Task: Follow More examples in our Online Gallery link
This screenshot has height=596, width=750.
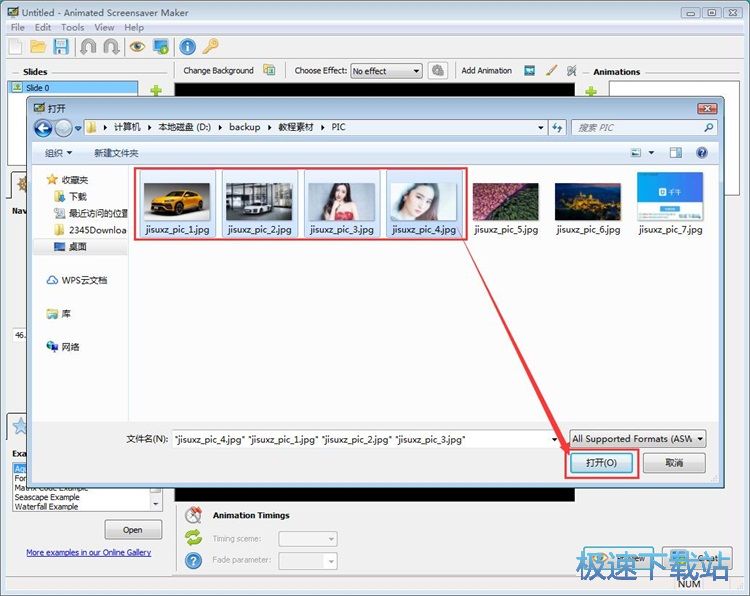Action: (88, 552)
